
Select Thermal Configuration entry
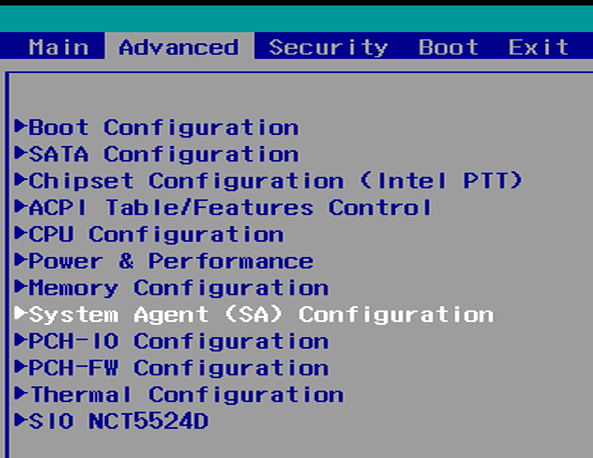pyautogui.click(x=186, y=395)
